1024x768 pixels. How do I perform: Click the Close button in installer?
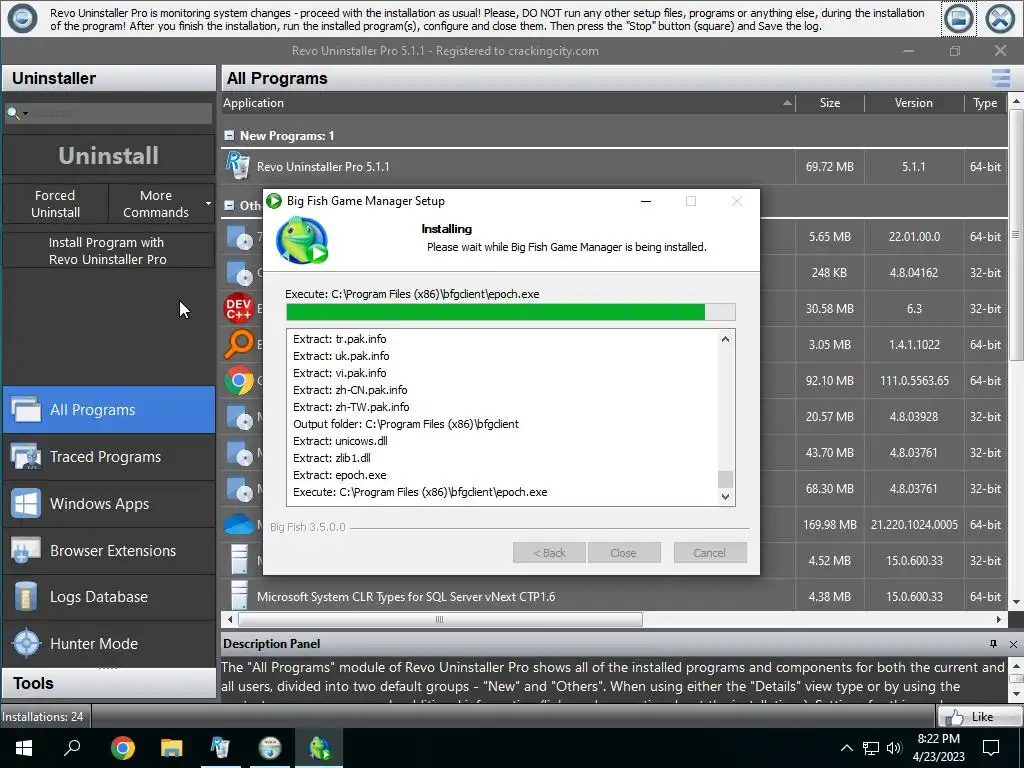(624, 552)
